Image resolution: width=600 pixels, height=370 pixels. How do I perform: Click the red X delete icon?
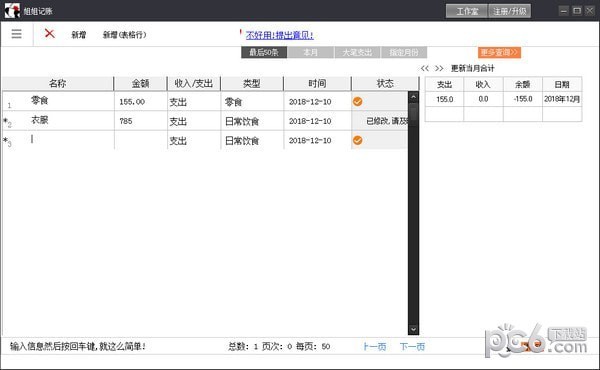[x=49, y=33]
